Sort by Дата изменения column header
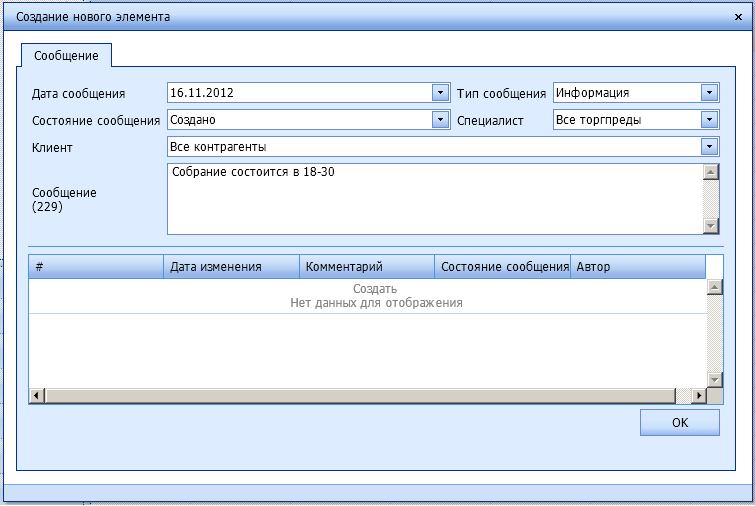The image size is (755, 506). point(231,267)
